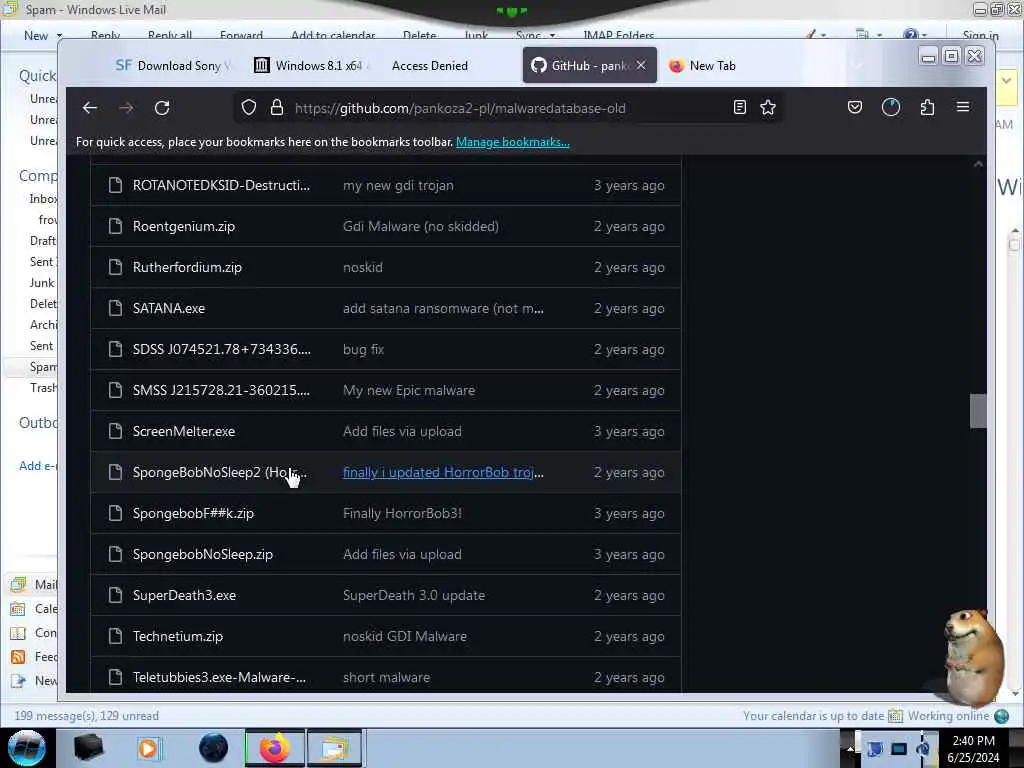The width and height of the screenshot is (1024, 768).
Task: Open Trash folder in Windows Live Mail
Action: click(43, 388)
